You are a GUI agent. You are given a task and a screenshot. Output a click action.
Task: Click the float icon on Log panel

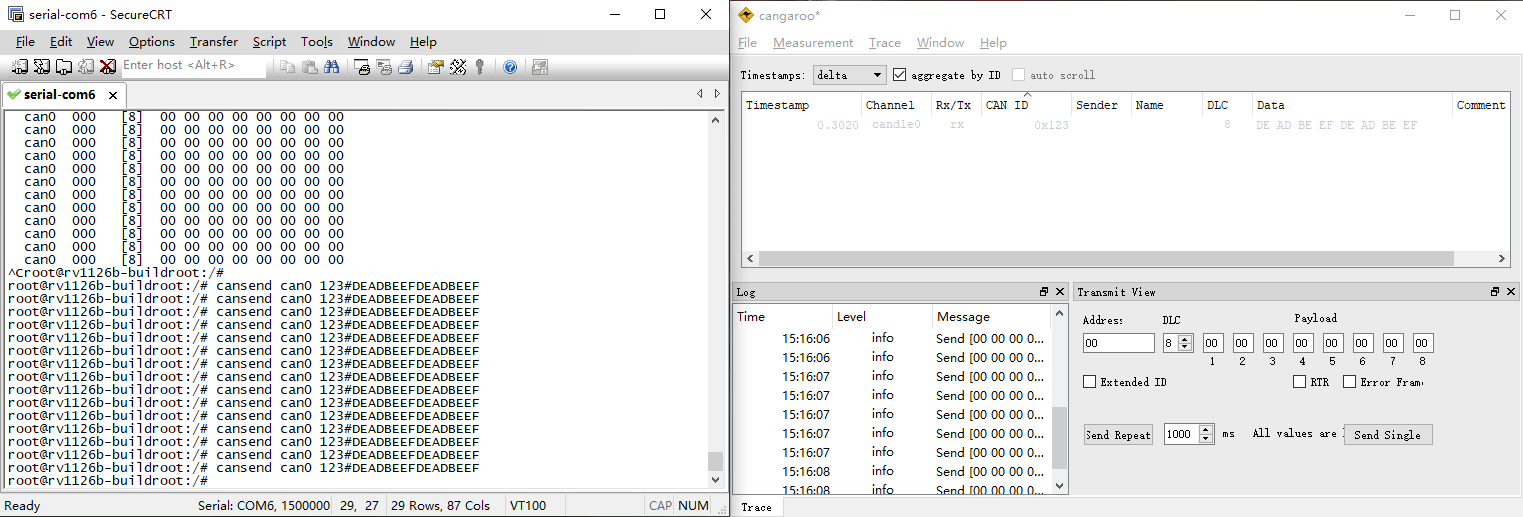pyautogui.click(x=1045, y=292)
